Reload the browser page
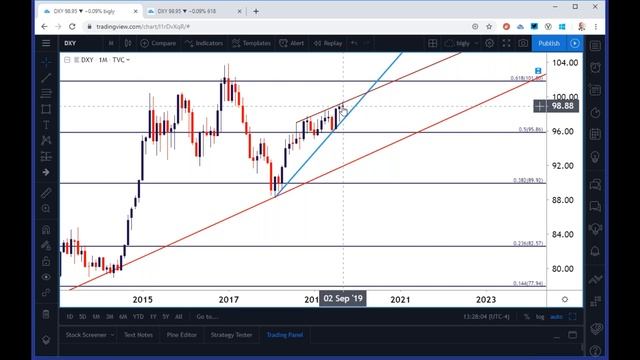Screen dimensions: 640x360 click(x=72, y=27)
